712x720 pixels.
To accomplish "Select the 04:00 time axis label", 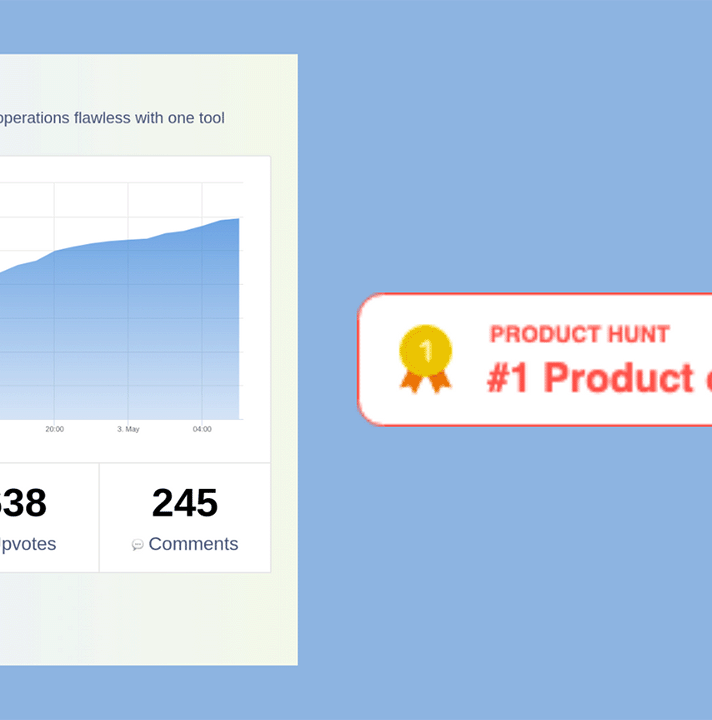I will [202, 429].
